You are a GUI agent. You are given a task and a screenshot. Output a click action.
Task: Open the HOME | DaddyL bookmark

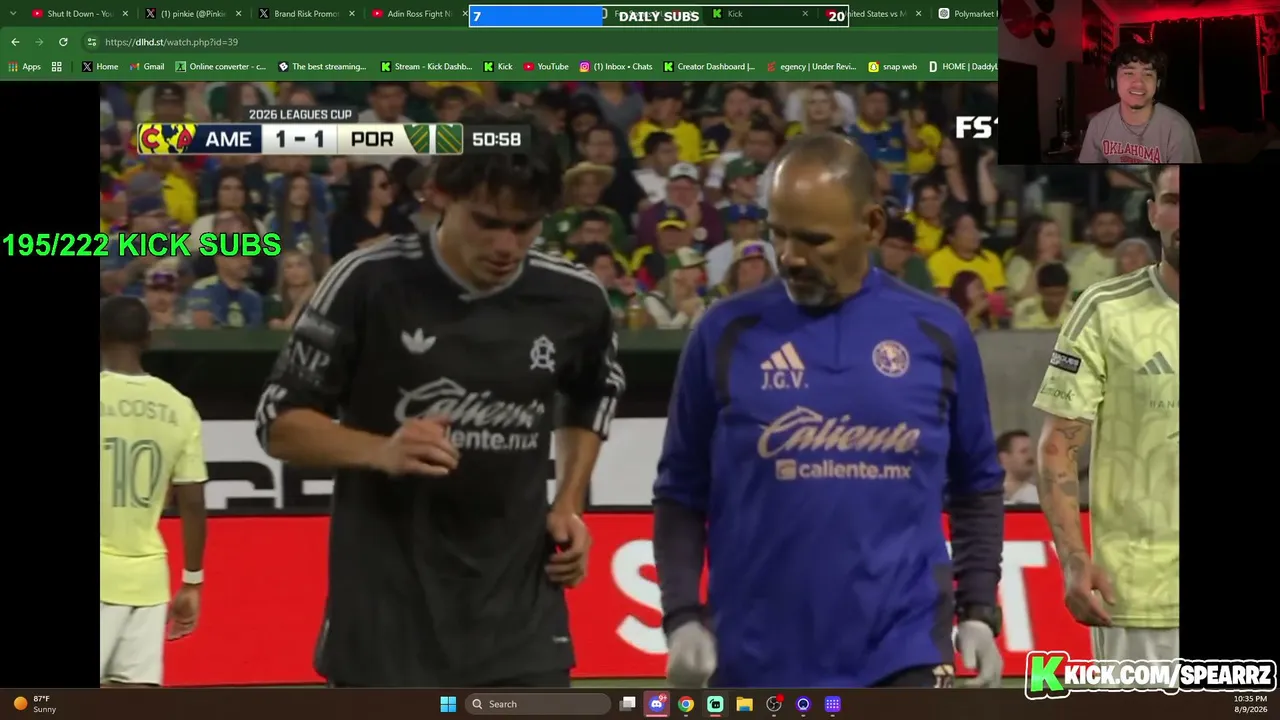tap(962, 67)
